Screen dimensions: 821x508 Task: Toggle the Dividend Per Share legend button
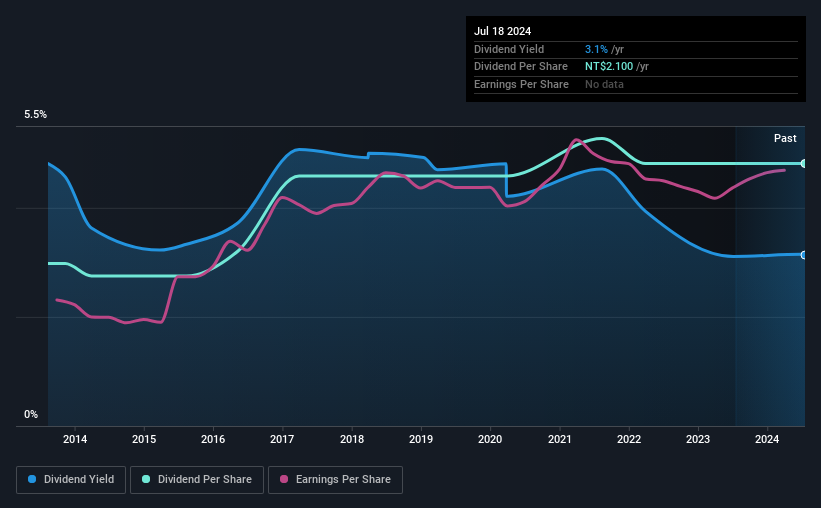[x=197, y=480]
